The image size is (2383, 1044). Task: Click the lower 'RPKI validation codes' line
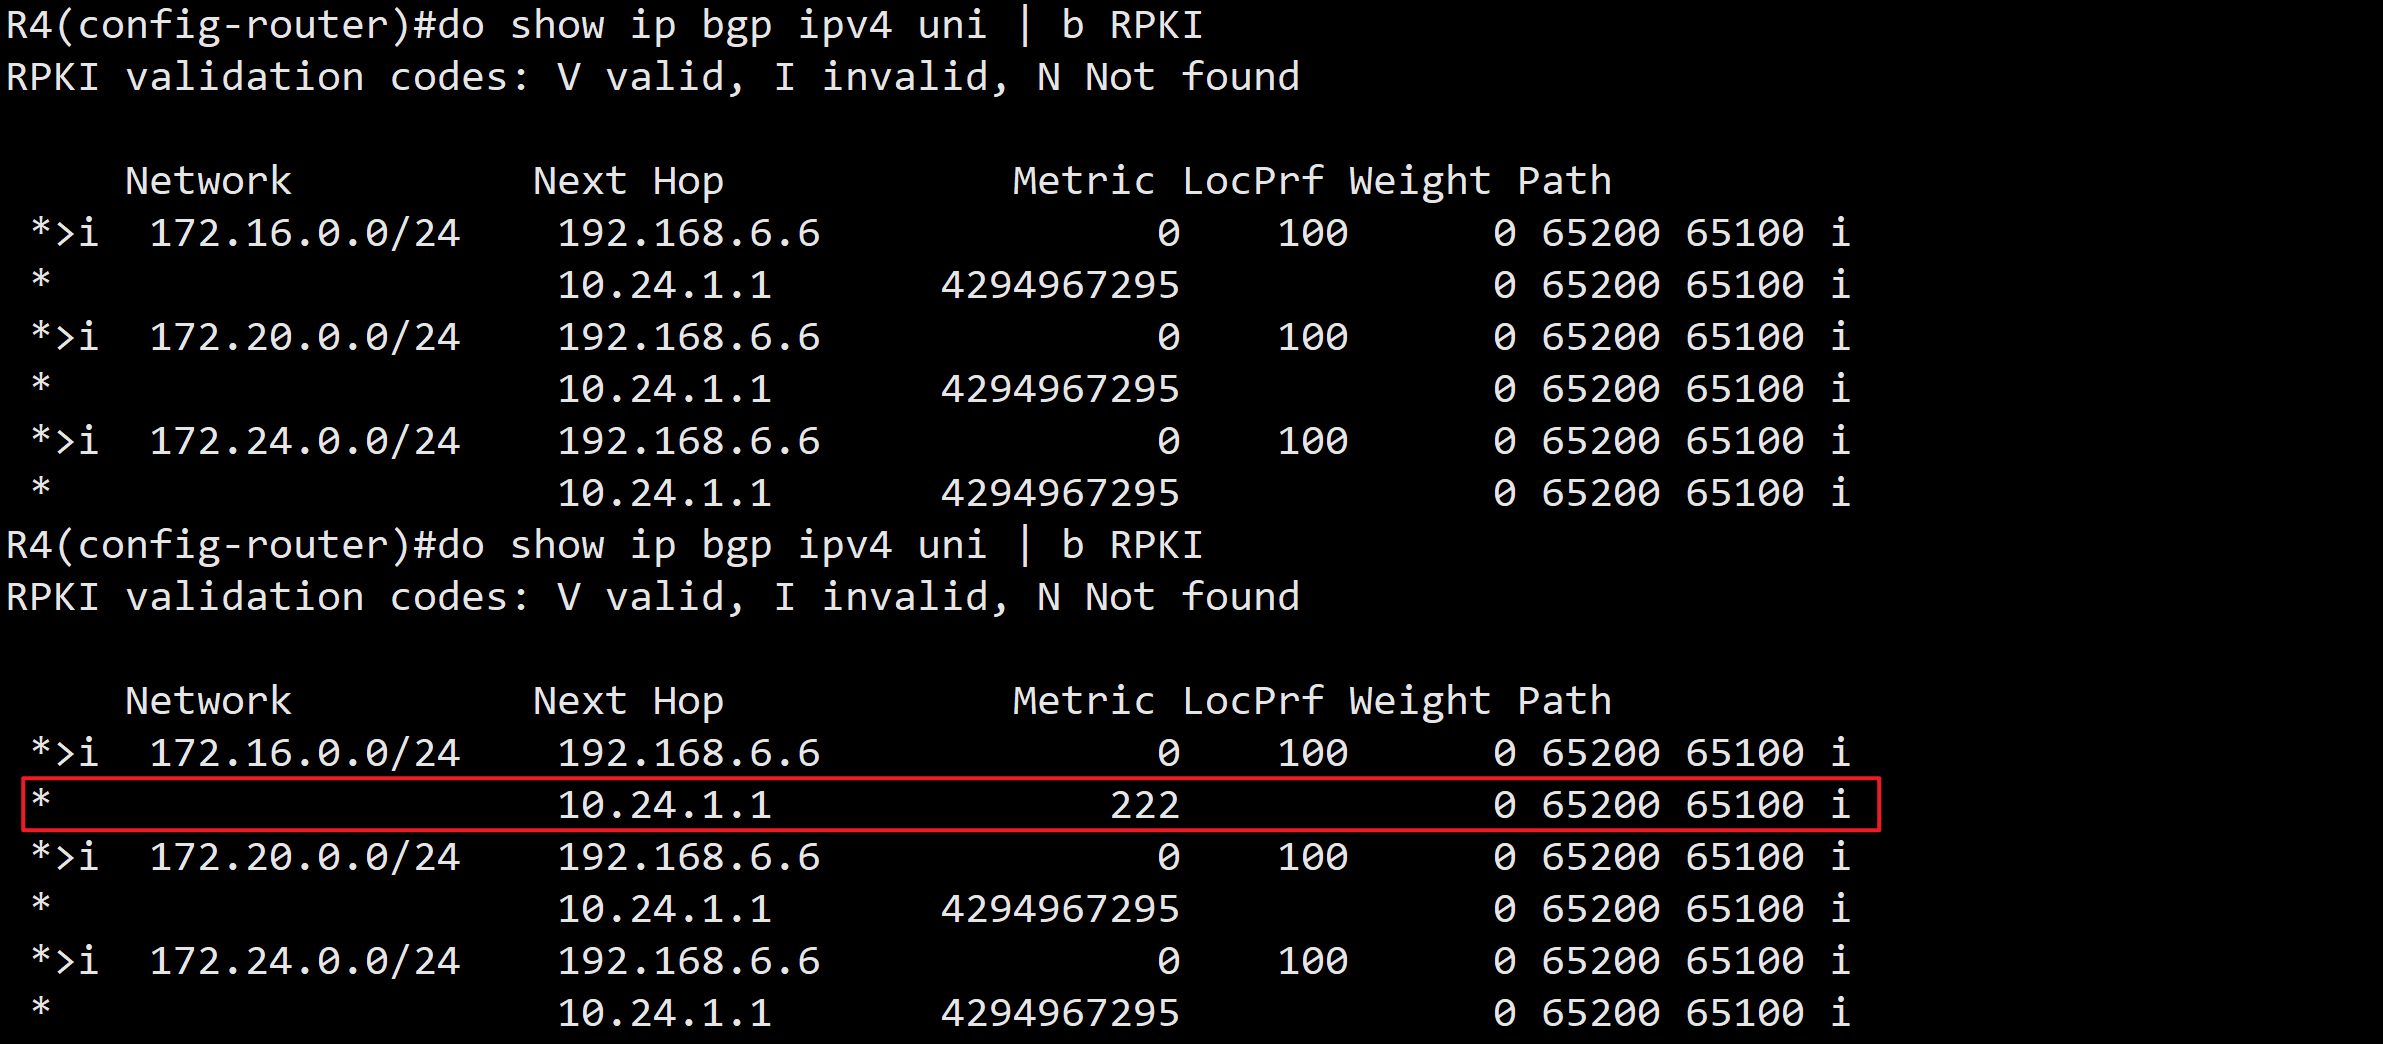[653, 598]
